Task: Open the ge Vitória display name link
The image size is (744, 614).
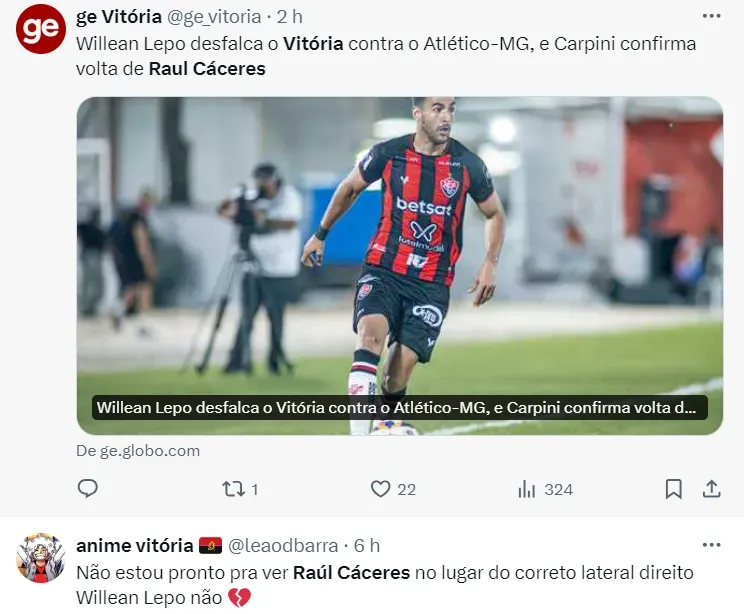Action: click(x=119, y=17)
